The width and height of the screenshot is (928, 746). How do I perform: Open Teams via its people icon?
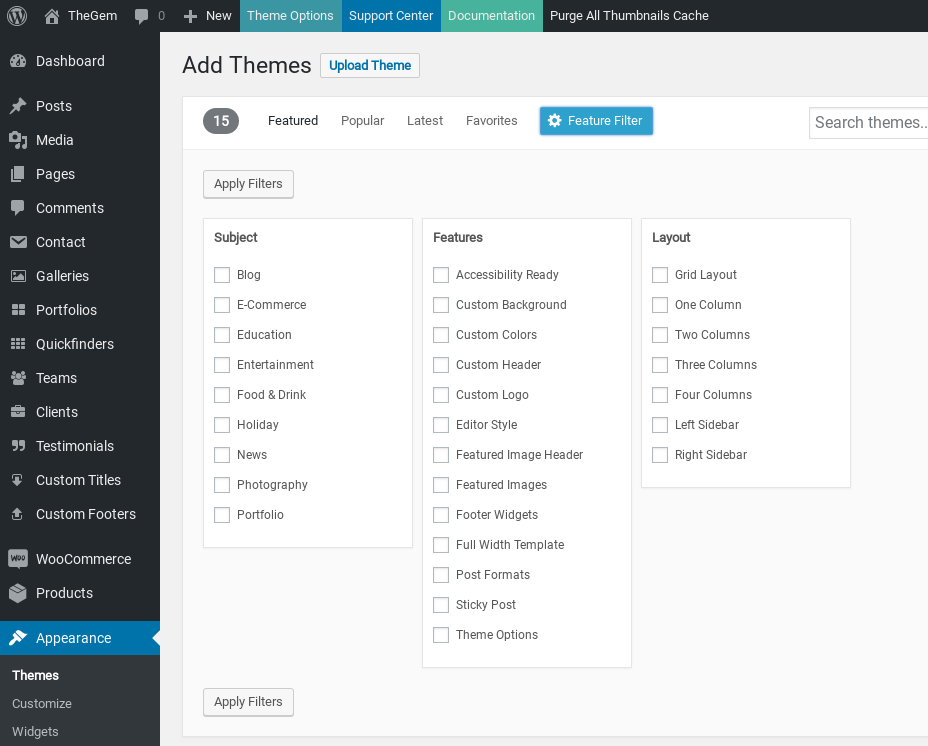18,378
